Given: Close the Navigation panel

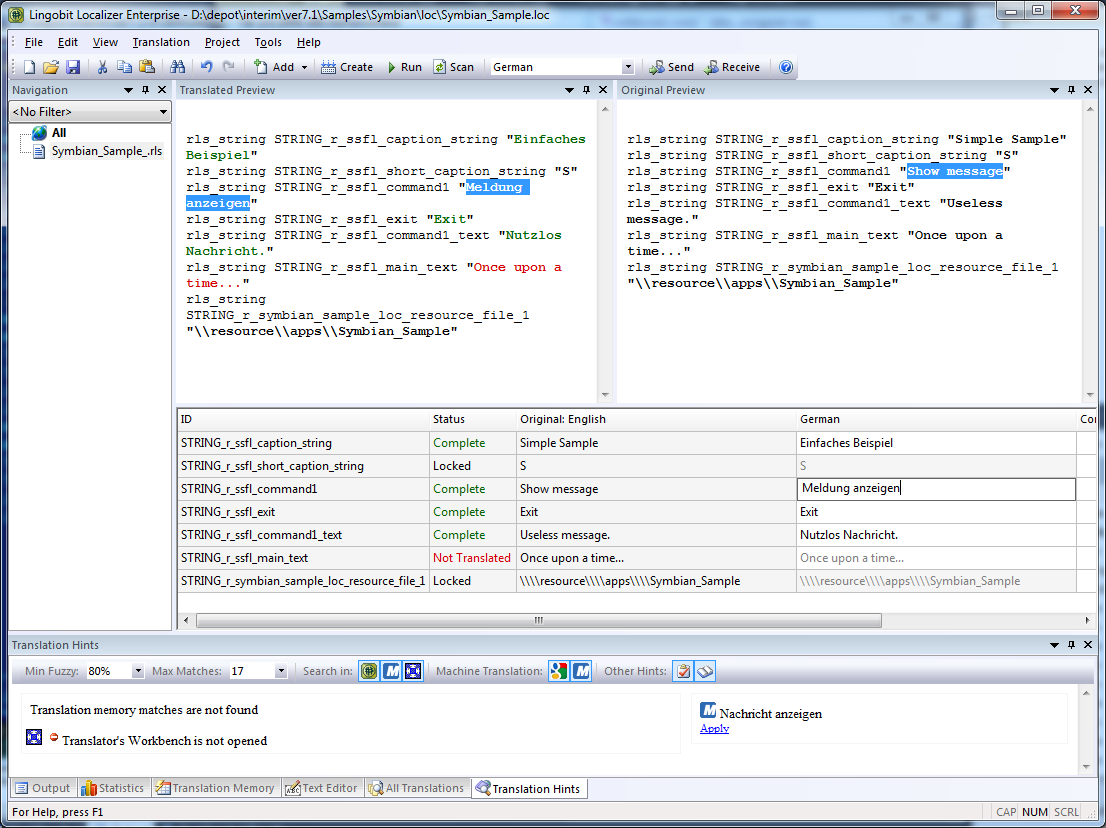Looking at the screenshot, I should click(162, 90).
